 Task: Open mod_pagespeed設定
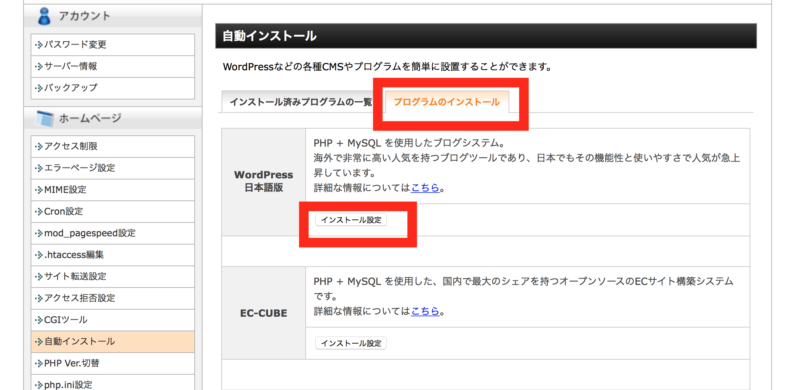[x=112, y=233]
